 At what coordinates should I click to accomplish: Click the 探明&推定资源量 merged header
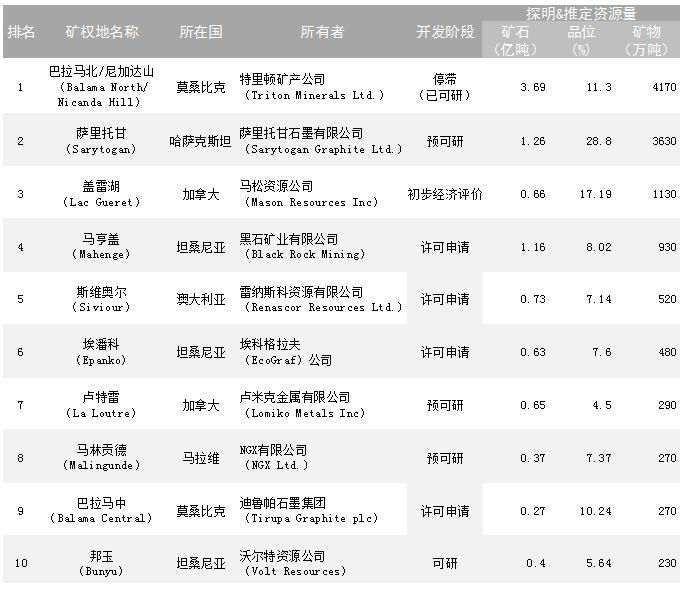click(x=580, y=13)
